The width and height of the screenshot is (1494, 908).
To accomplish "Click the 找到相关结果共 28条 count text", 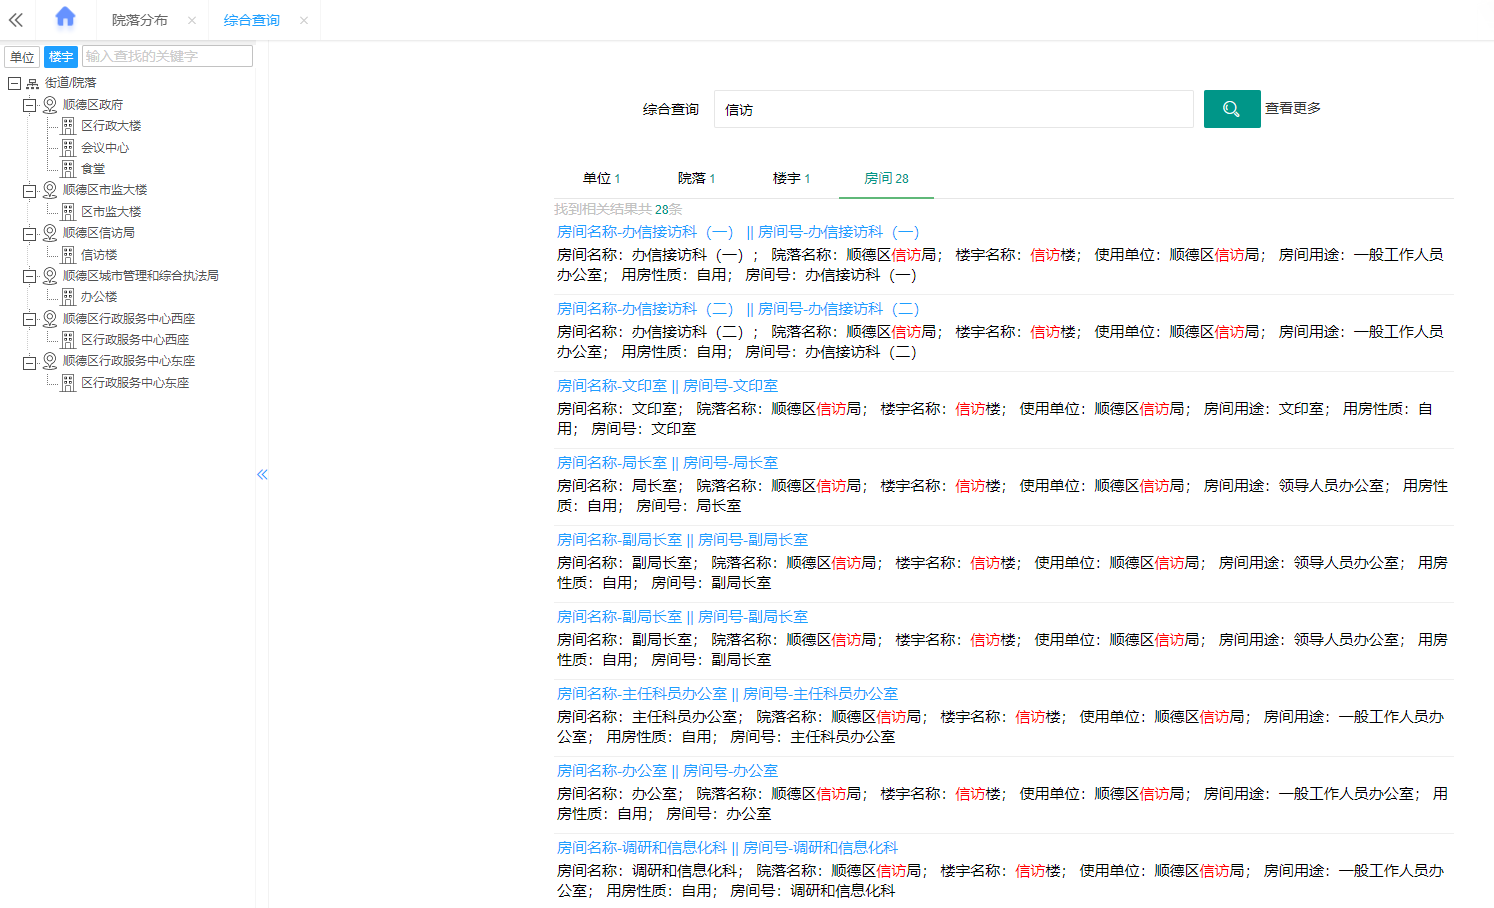I will tap(618, 209).
